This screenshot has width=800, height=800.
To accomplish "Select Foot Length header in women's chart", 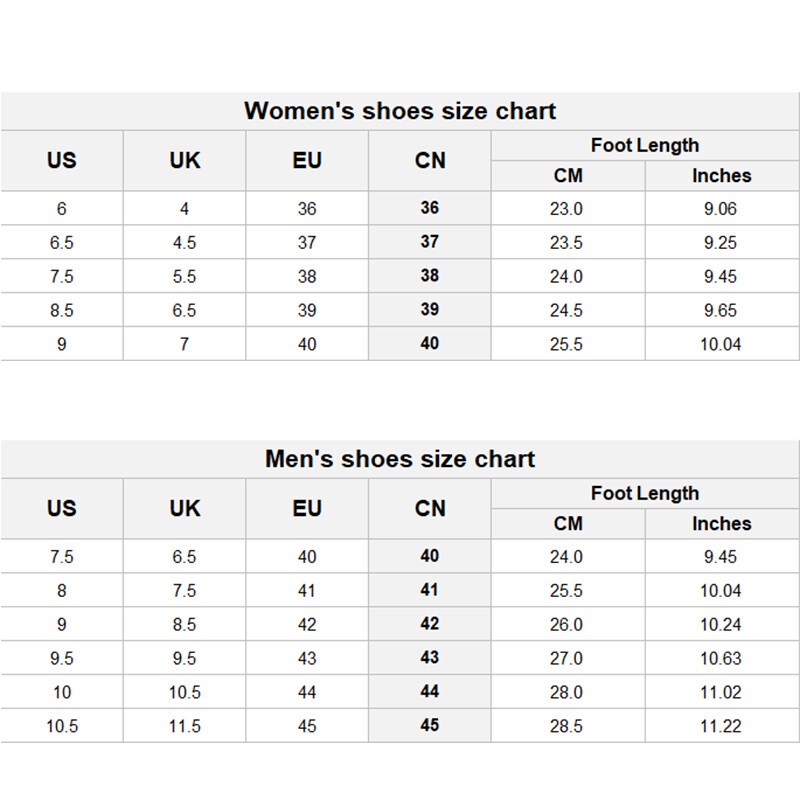I will coord(645,145).
